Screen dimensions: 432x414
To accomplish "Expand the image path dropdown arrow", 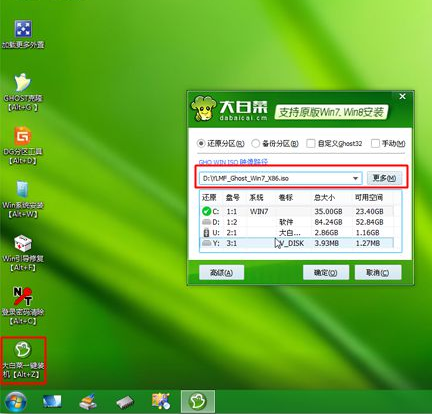I will 355,179.
